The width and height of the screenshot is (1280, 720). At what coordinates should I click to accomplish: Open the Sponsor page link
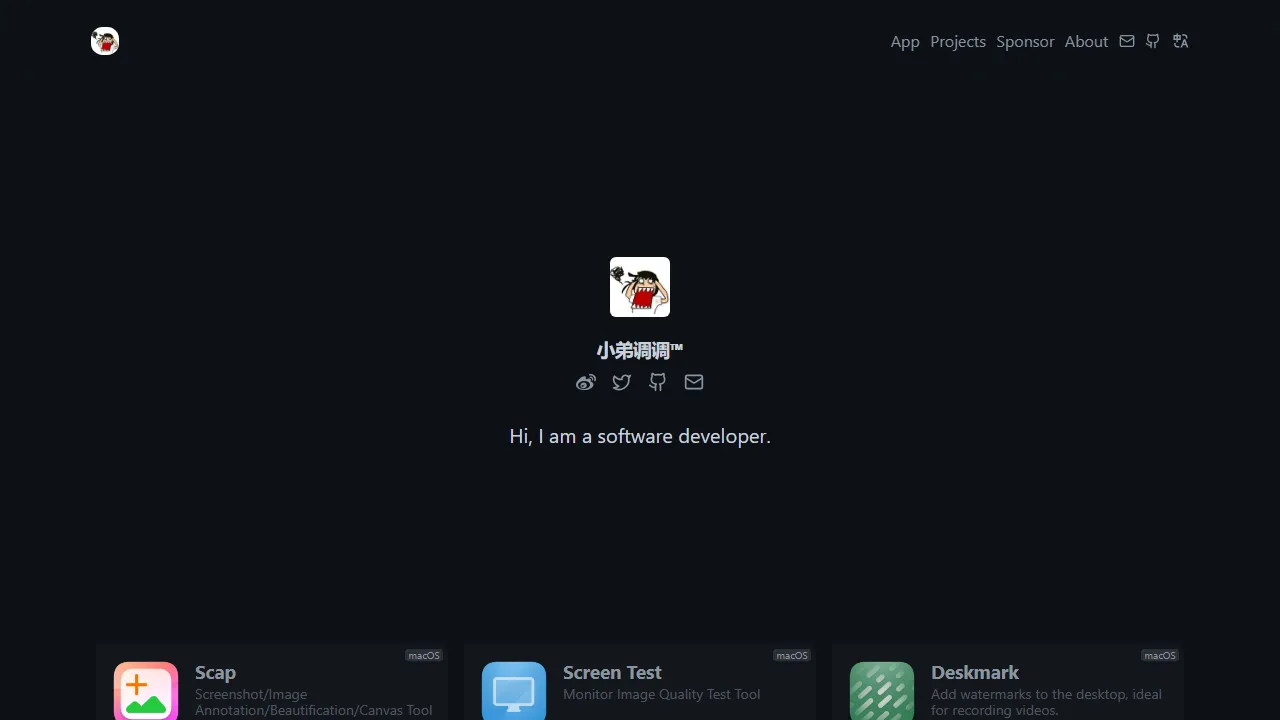pyautogui.click(x=1025, y=41)
